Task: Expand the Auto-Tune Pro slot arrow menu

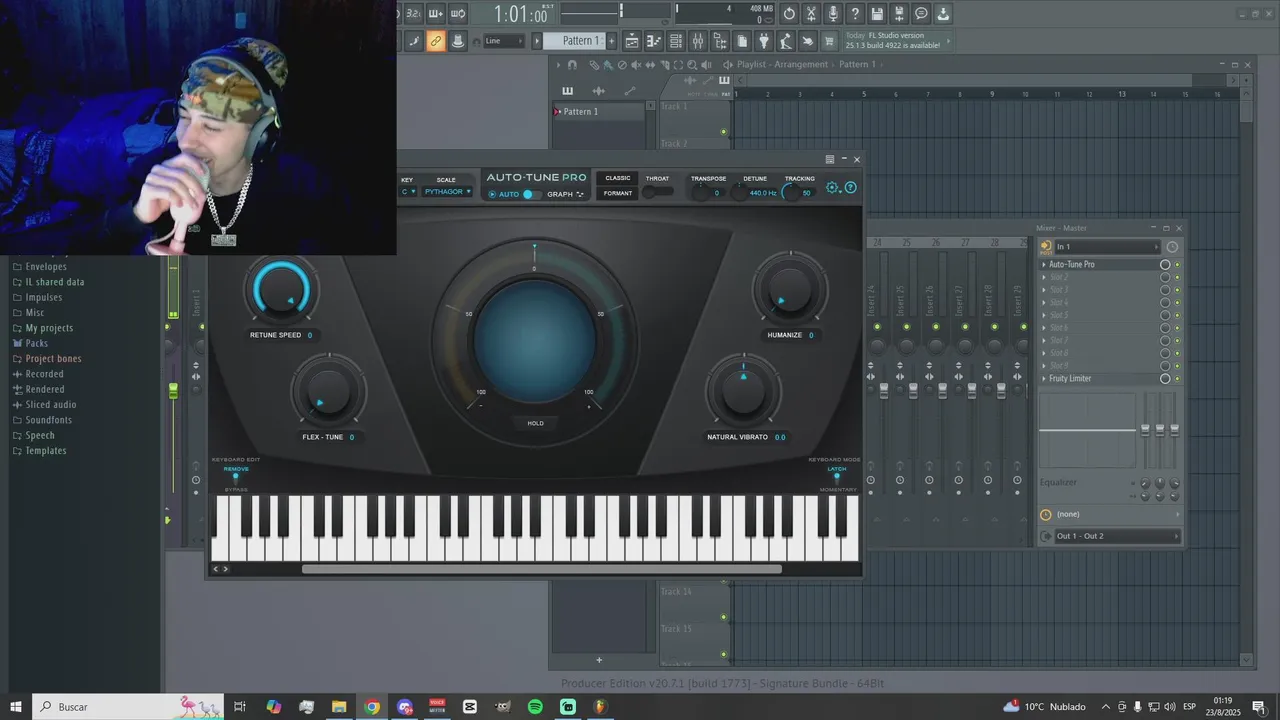Action: click(1044, 265)
